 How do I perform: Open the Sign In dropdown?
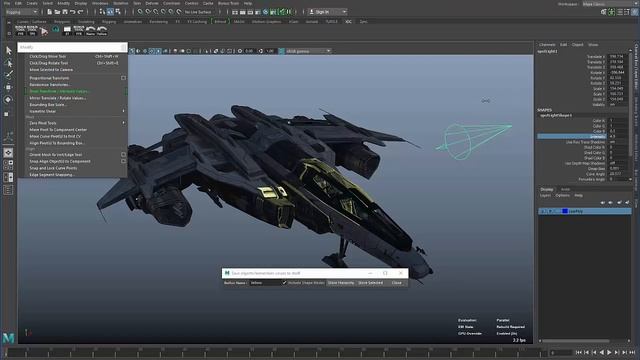(328, 12)
